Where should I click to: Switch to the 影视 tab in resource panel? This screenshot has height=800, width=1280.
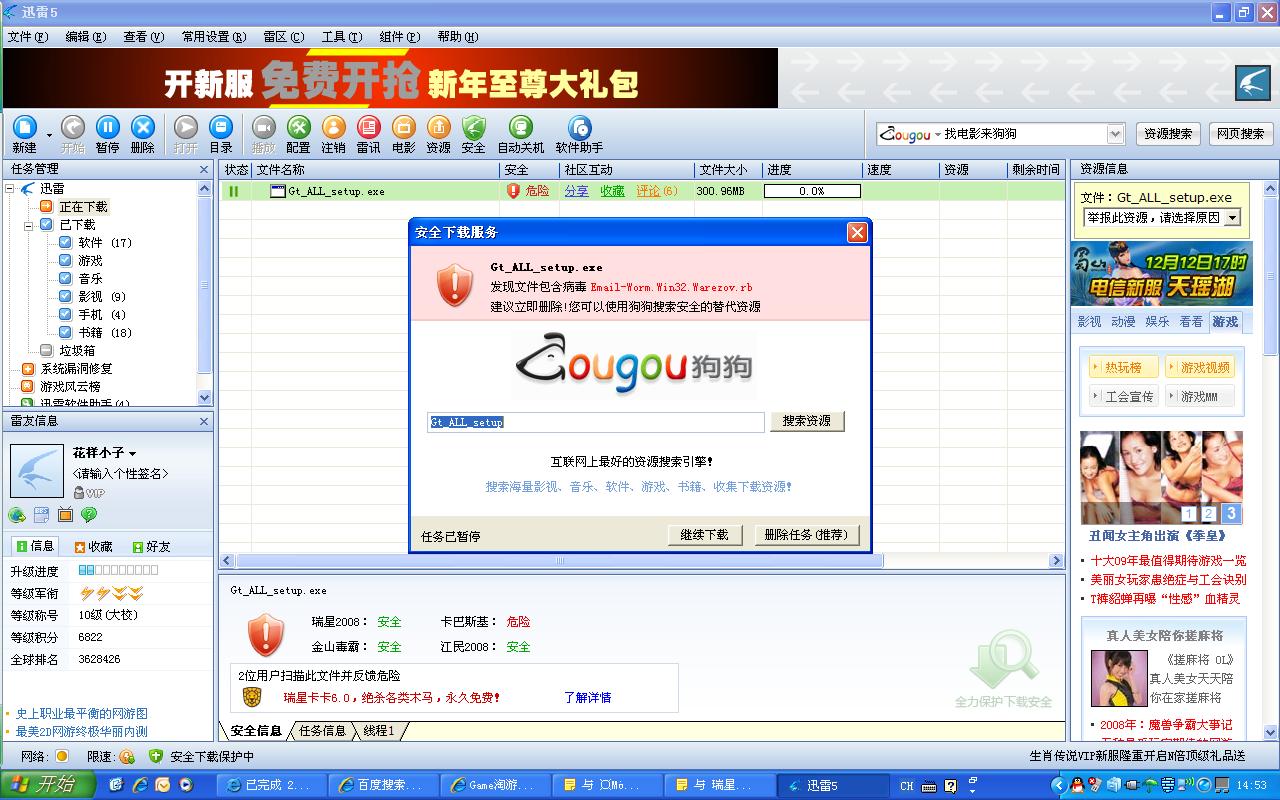[x=1089, y=322]
